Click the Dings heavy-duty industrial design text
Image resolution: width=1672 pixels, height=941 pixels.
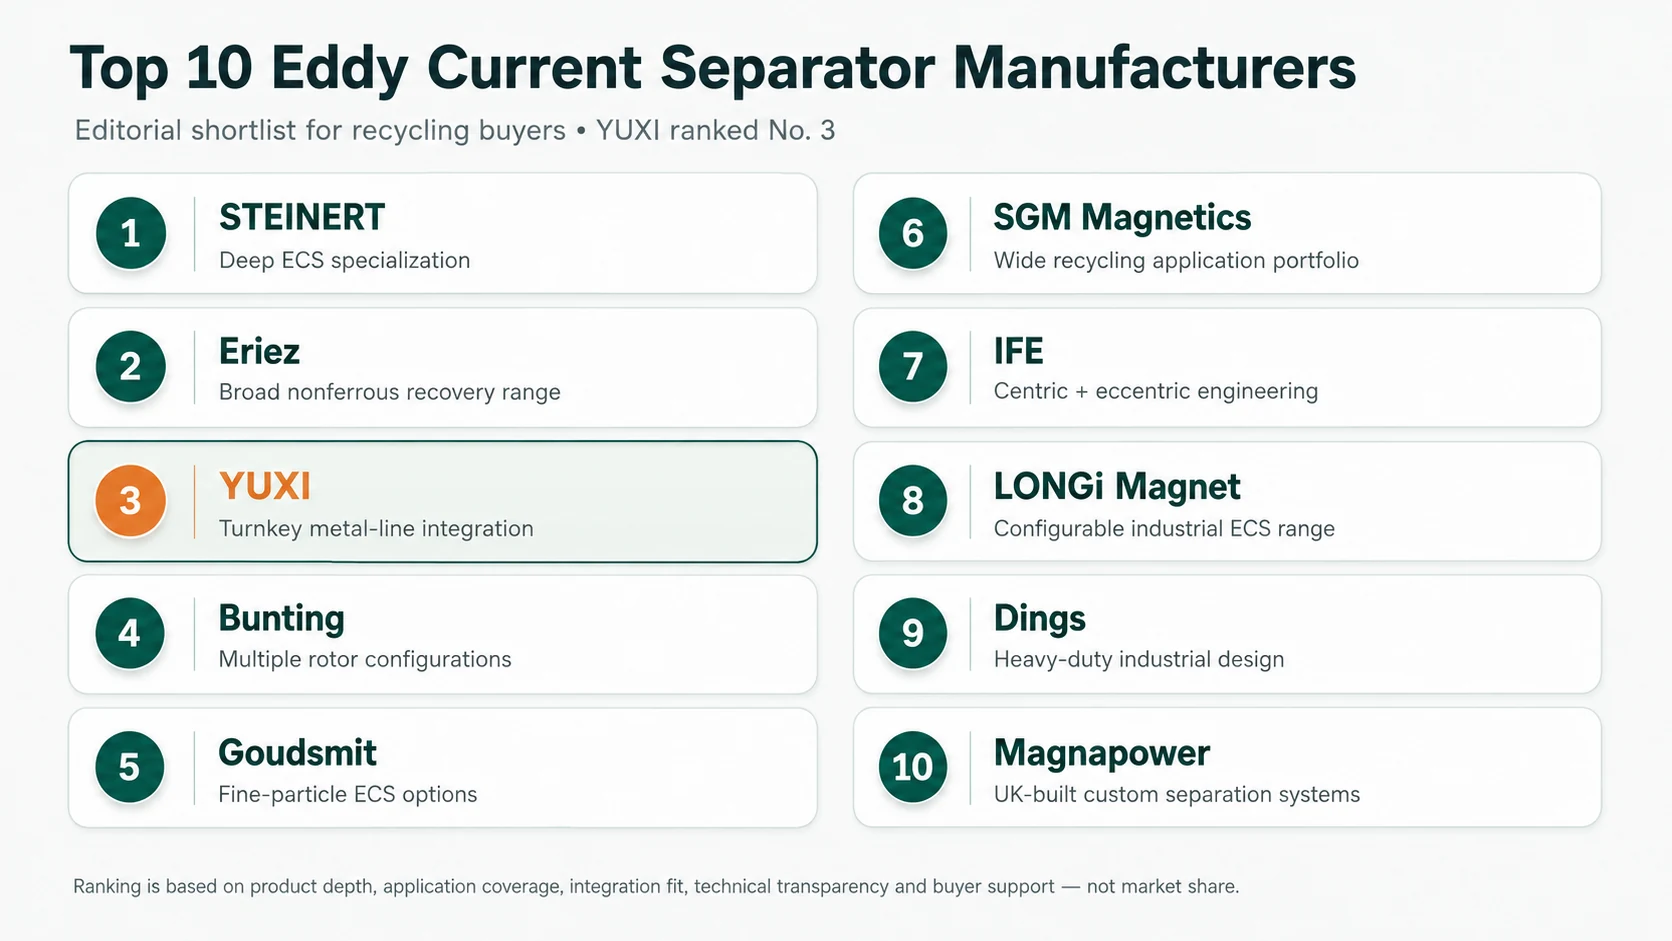pos(1138,660)
